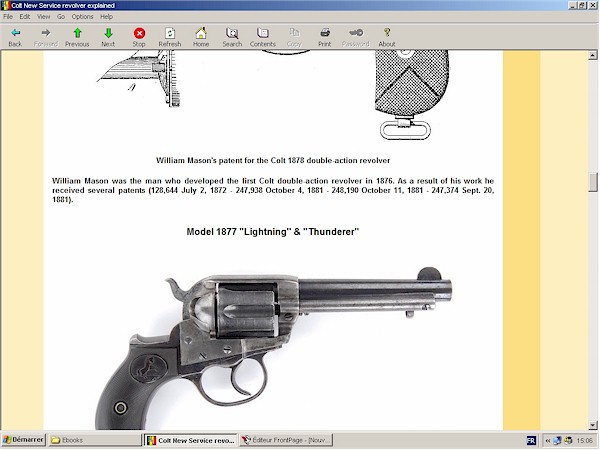The width and height of the screenshot is (600, 450).
Task: Stop loading with the red Stop icon
Action: click(139, 37)
